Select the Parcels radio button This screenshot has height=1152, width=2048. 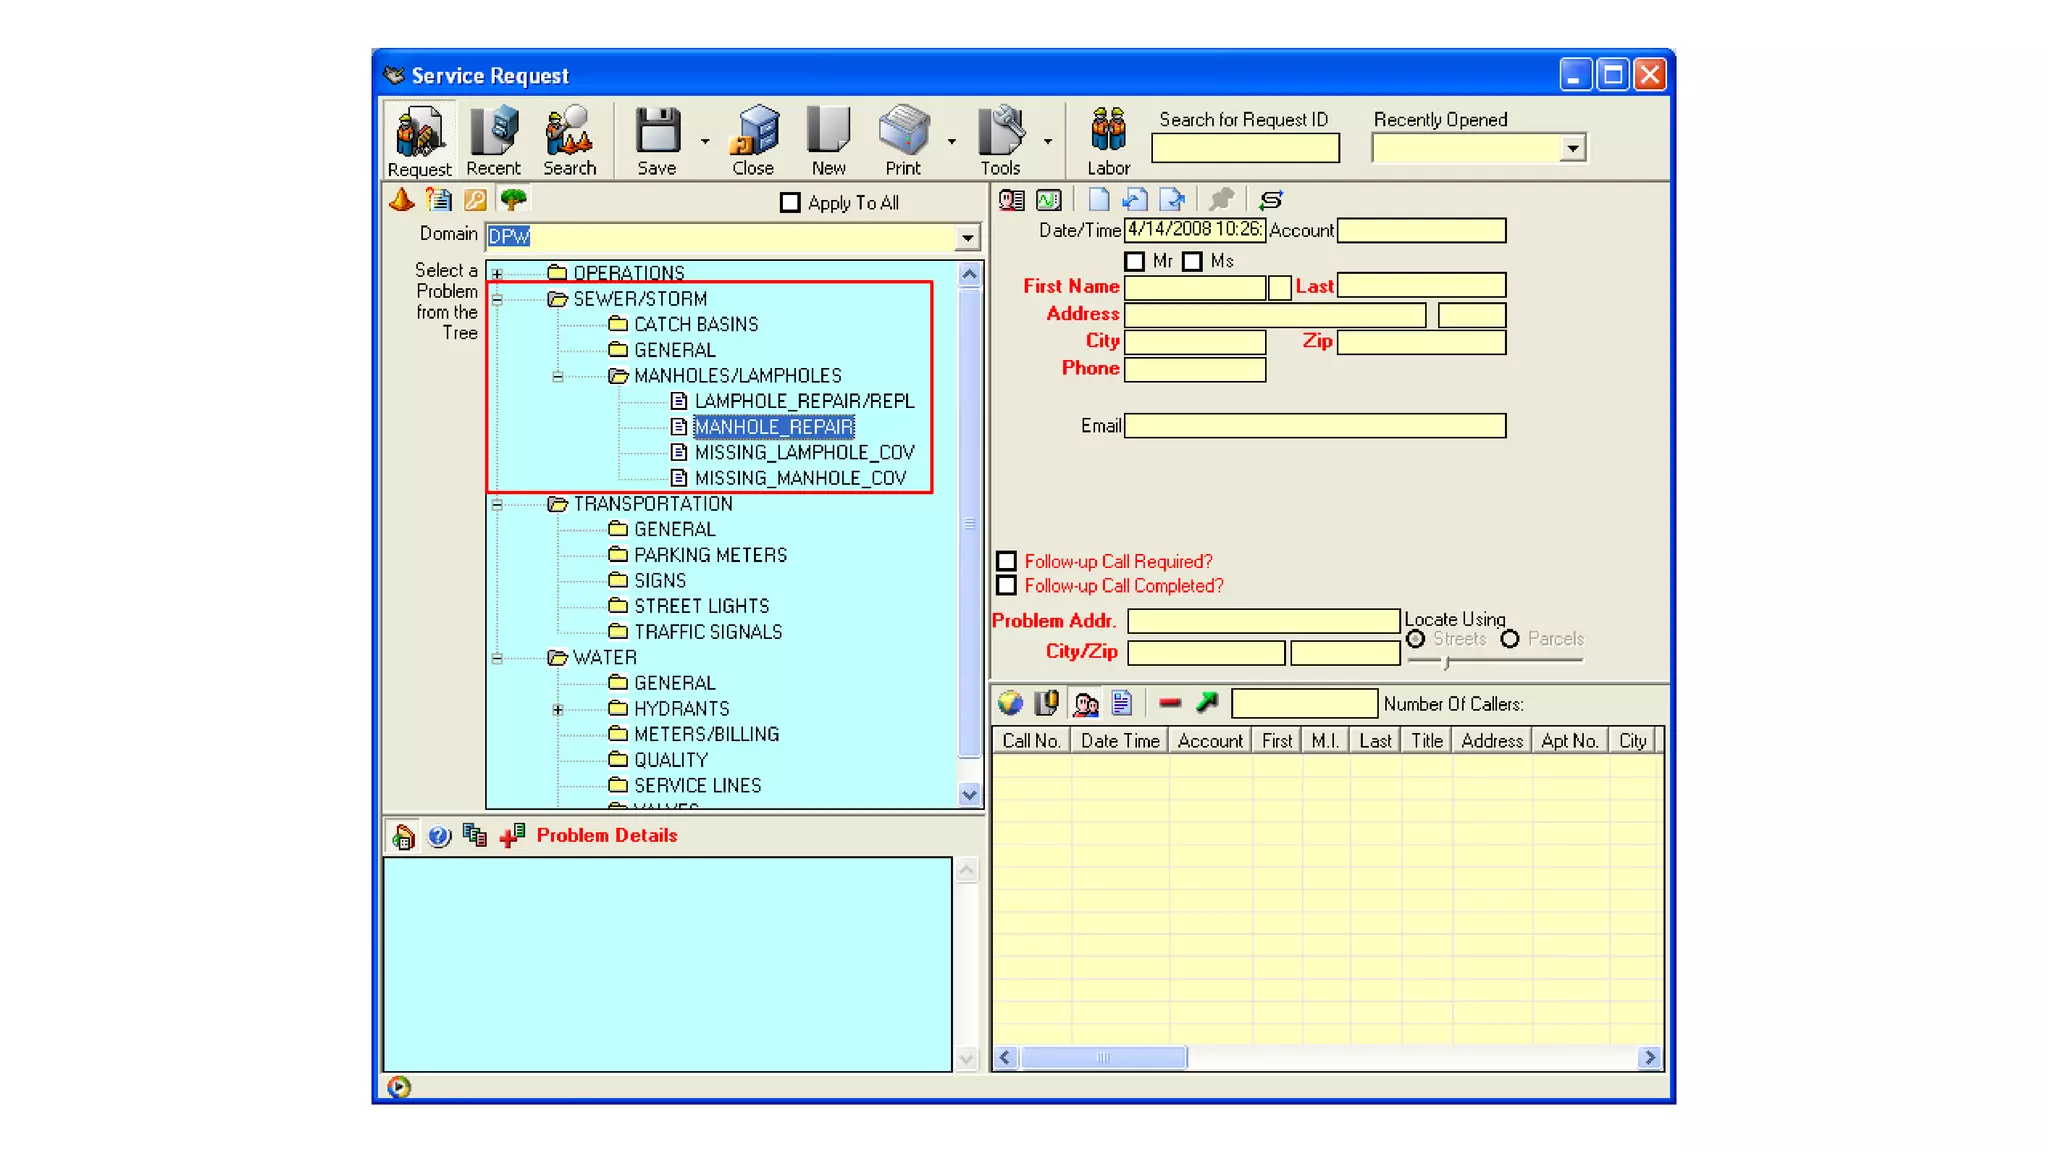(x=1510, y=639)
